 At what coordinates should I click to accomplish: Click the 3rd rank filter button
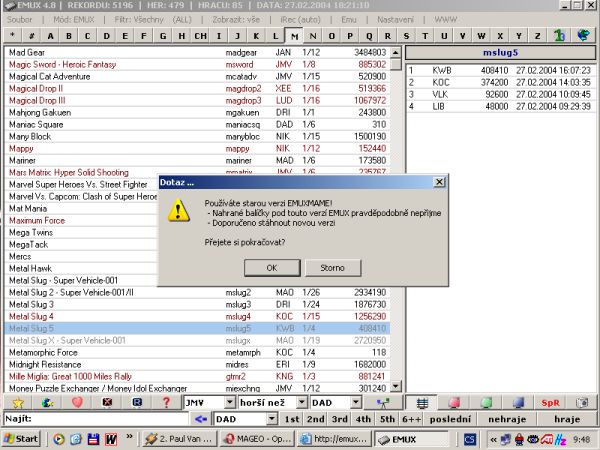pos(339,419)
